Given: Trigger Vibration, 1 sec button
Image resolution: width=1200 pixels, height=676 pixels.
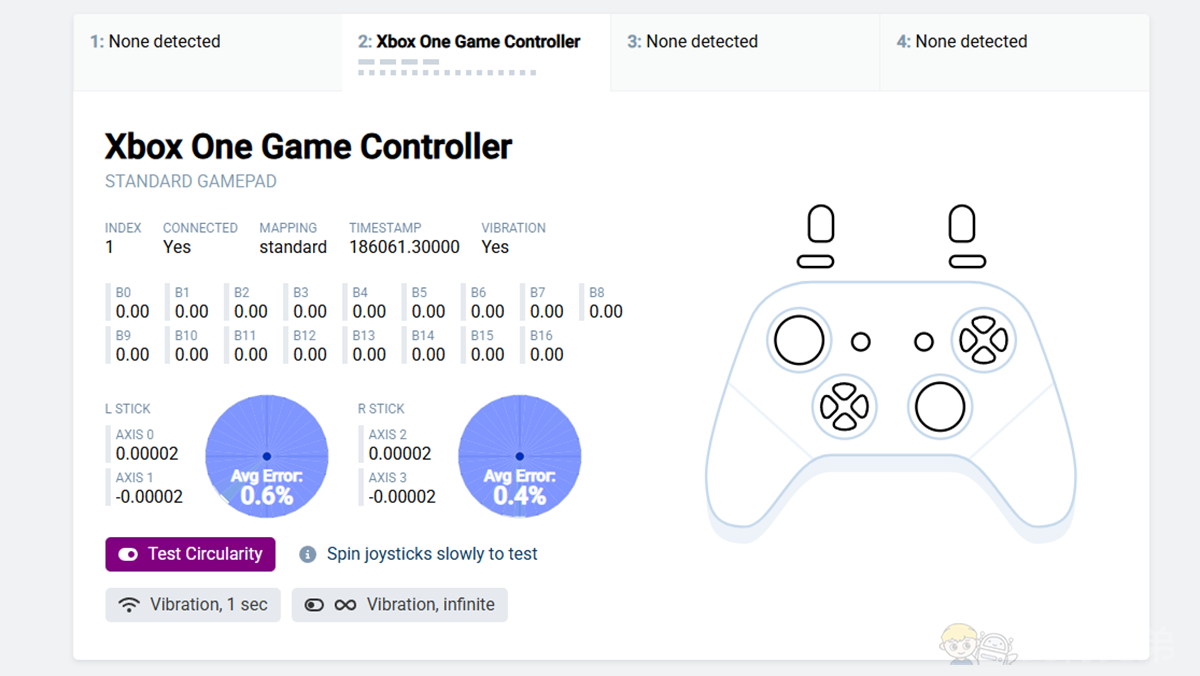Looking at the screenshot, I should [193, 605].
